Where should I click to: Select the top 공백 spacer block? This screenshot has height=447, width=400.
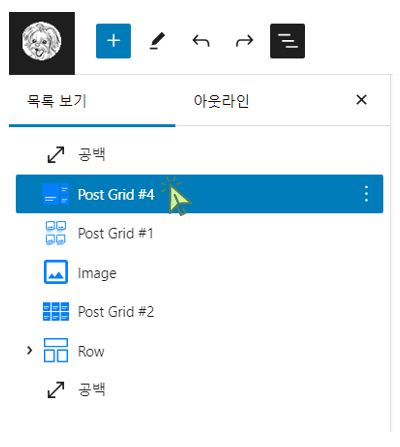click(199, 155)
